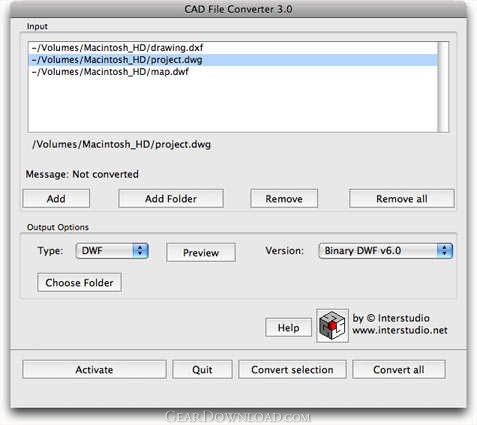Click the Version dropdown blue arrow stepper
The height and width of the screenshot is (425, 477).
[x=445, y=251]
